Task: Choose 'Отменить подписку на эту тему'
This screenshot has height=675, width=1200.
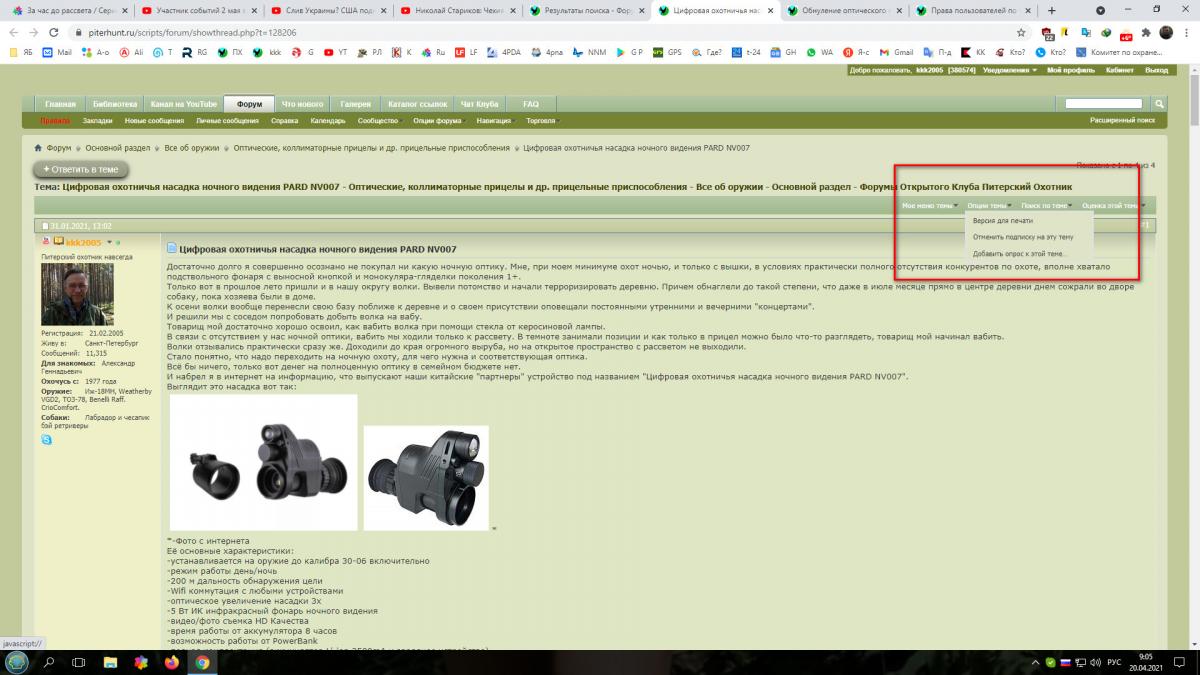Action: coord(1023,237)
